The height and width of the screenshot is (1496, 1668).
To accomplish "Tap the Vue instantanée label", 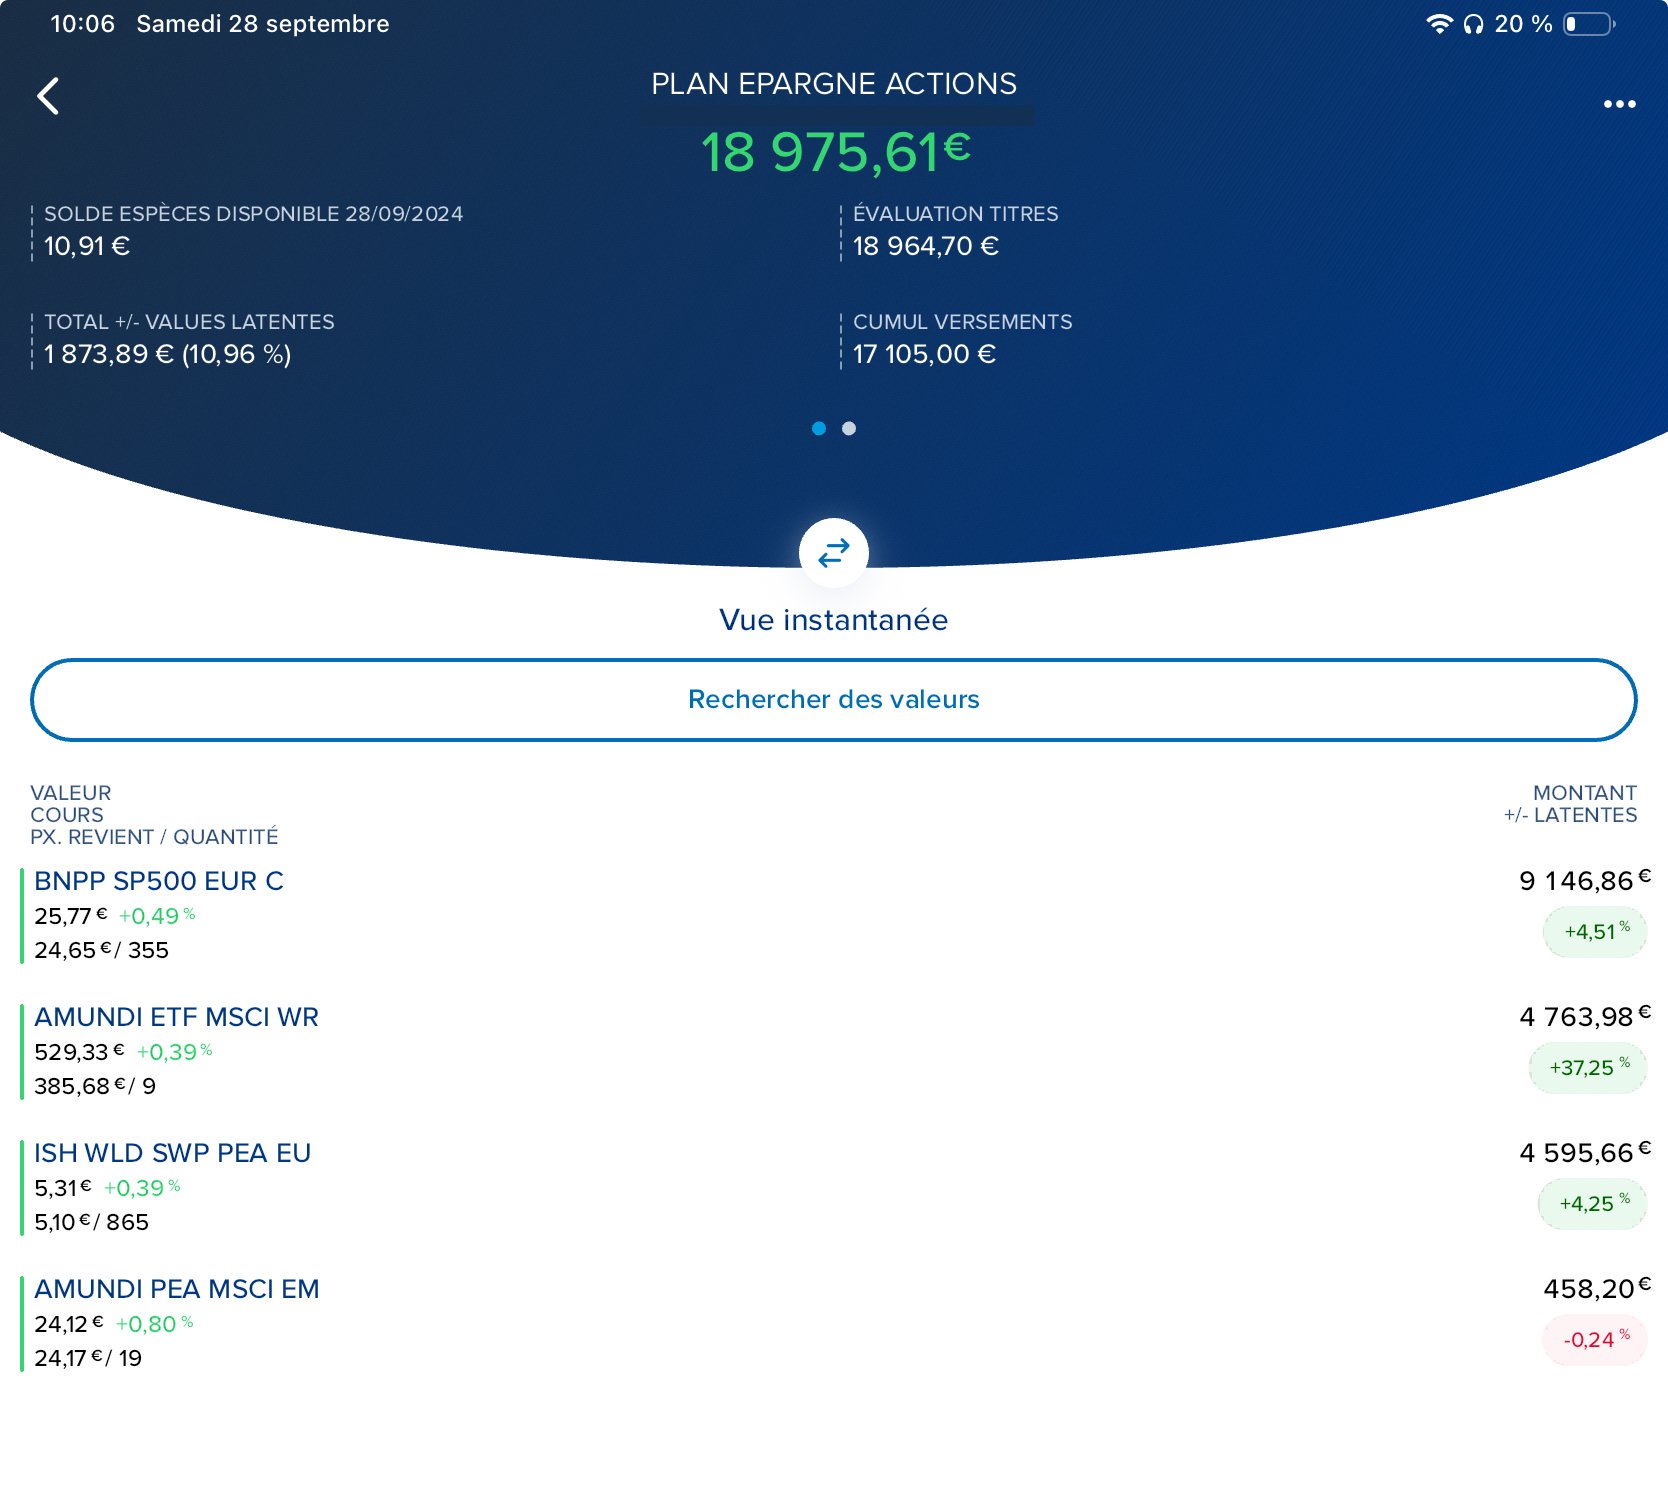I will pyautogui.click(x=833, y=620).
